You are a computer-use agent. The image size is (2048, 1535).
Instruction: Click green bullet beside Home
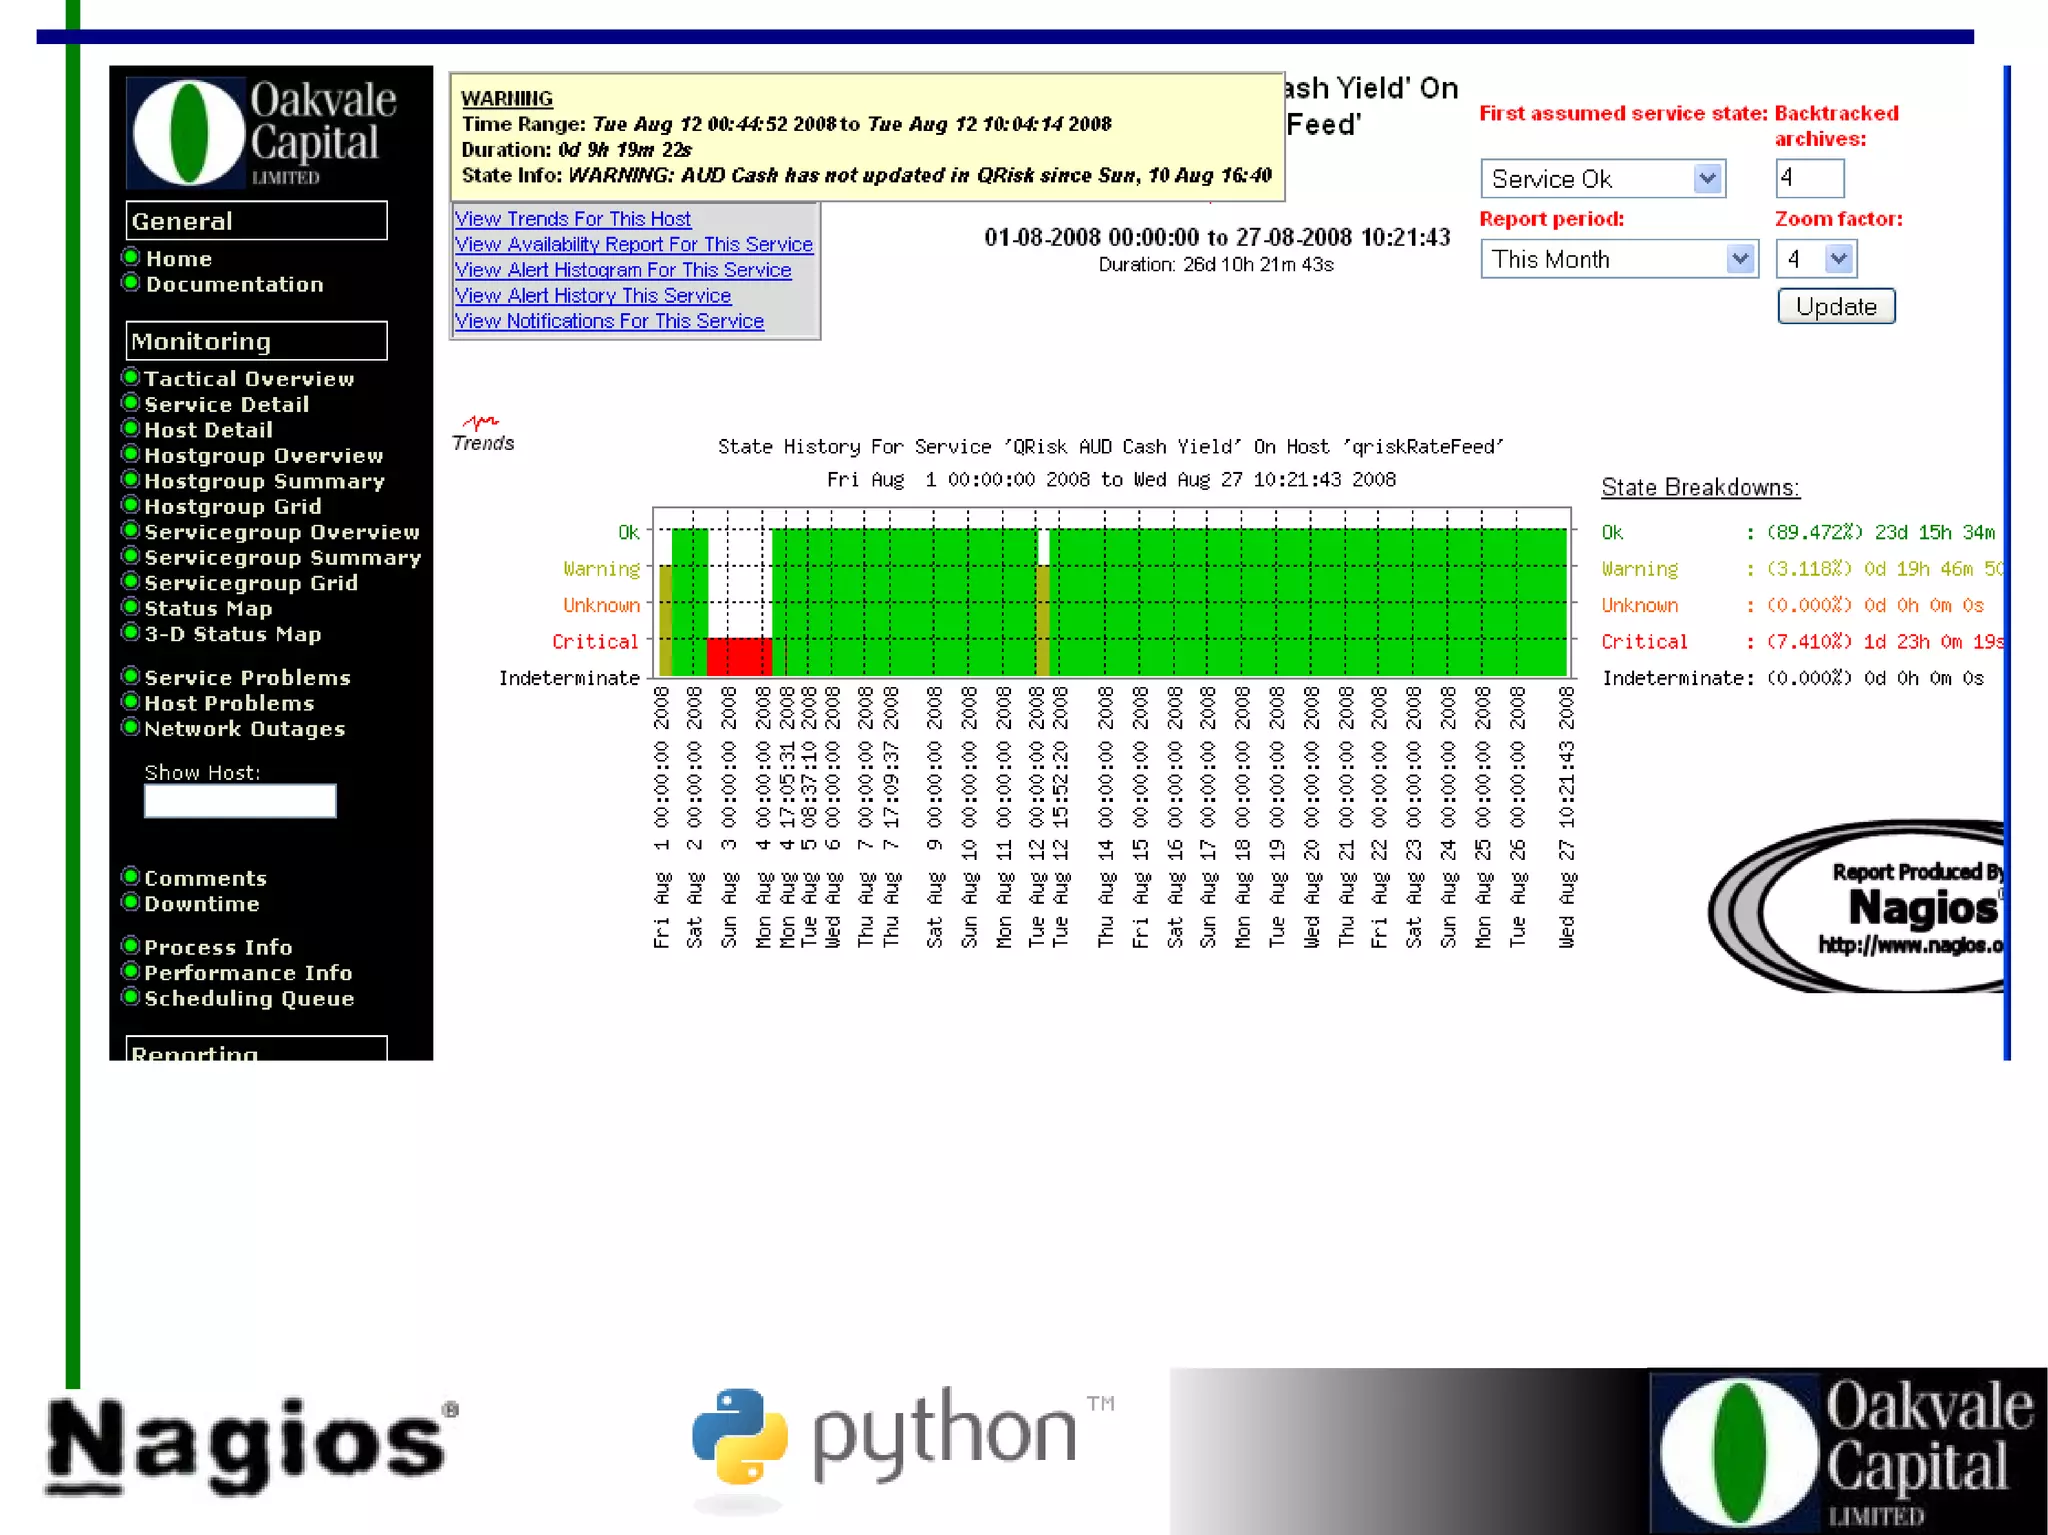[x=130, y=257]
